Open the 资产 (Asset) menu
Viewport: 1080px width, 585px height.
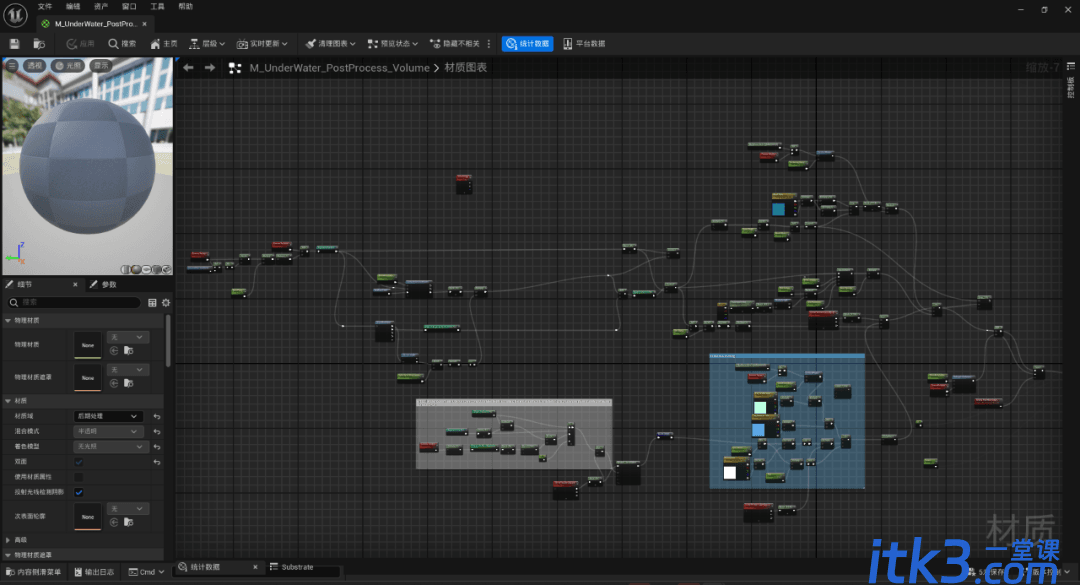(x=101, y=6)
